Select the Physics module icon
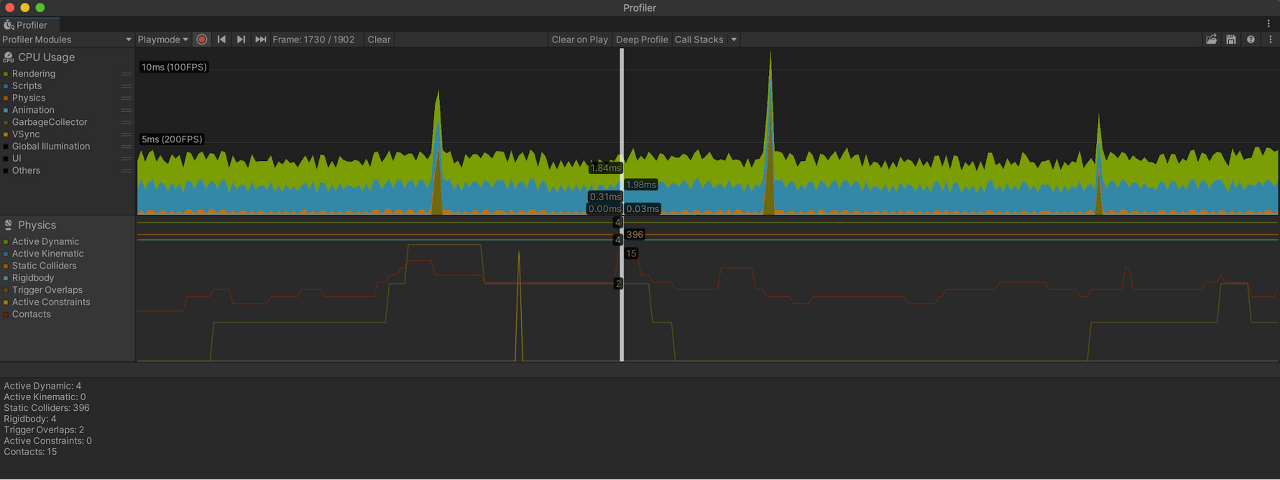This screenshot has width=1280, height=480. 8,225
